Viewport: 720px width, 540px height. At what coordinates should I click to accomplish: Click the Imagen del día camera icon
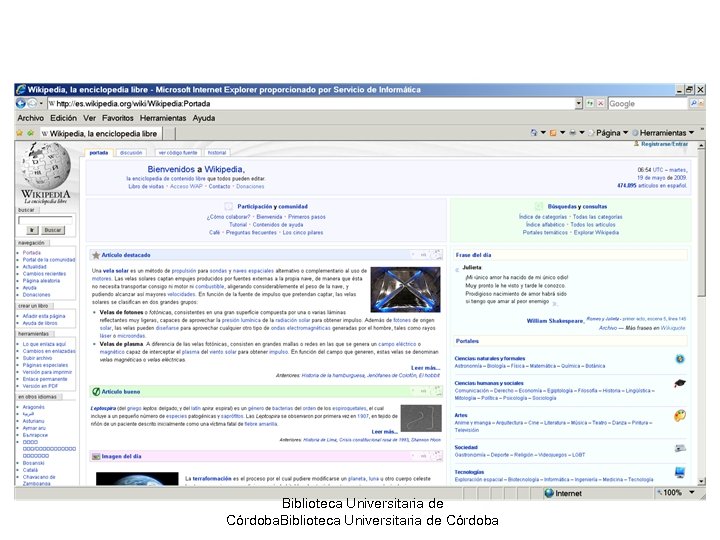pos(96,456)
